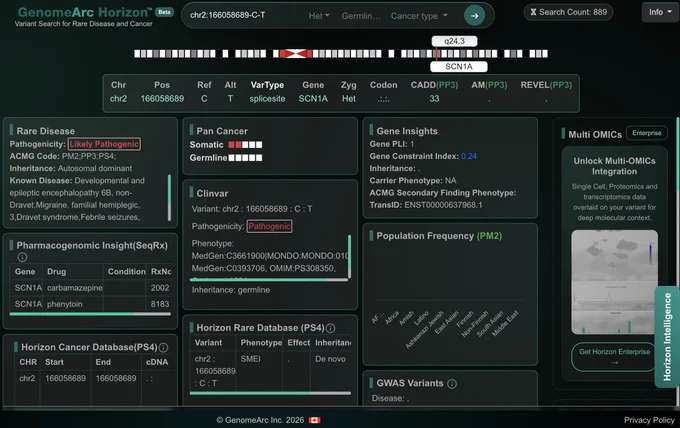Click the AM(PP3) column header
This screenshot has height=428, width=680.
coord(489,85)
